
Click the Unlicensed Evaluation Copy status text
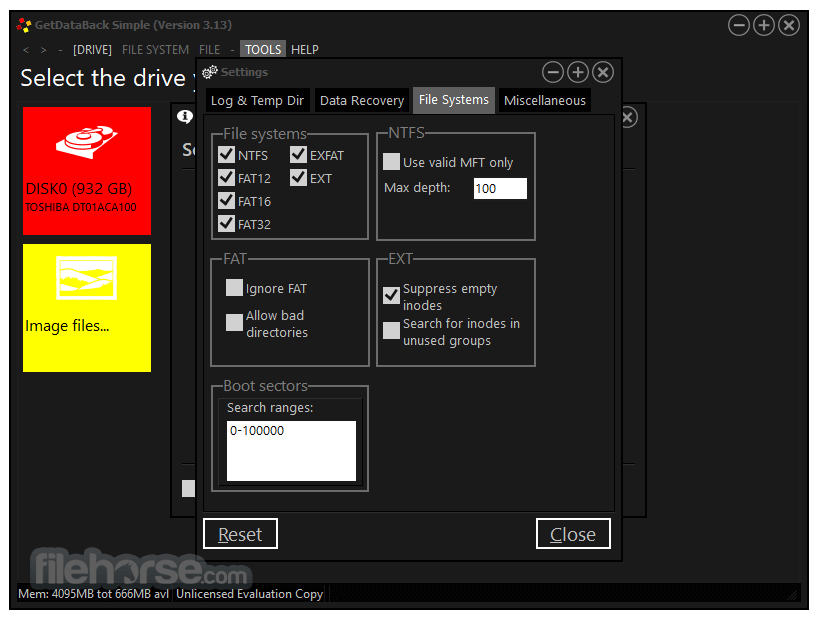click(x=249, y=594)
